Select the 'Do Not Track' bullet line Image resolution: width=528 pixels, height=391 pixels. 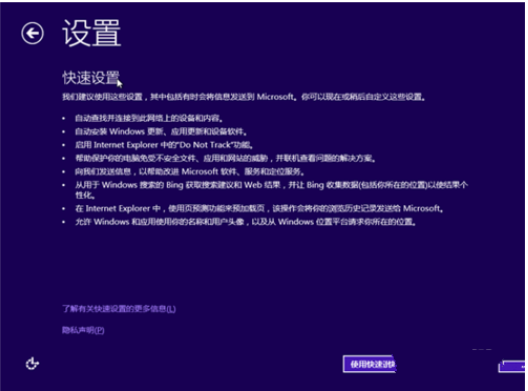click(x=164, y=145)
